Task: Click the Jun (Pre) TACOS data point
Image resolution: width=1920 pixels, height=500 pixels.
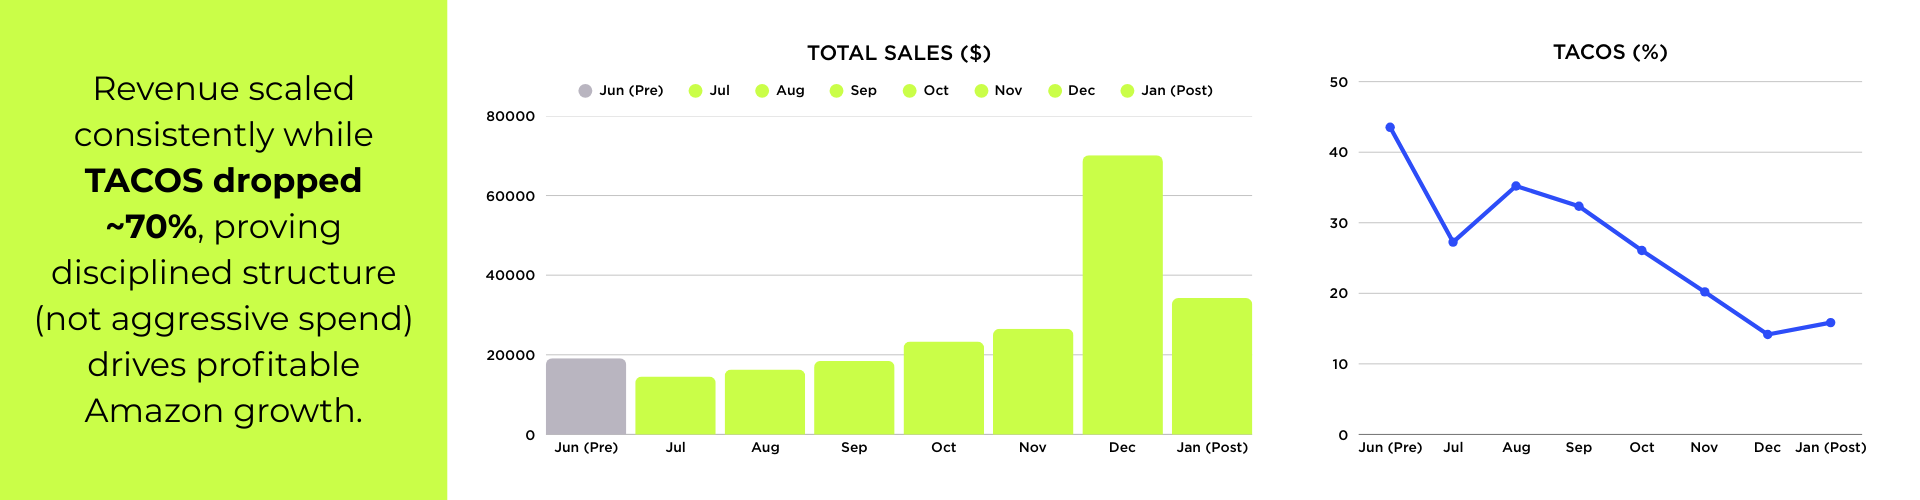Action: click(x=1390, y=128)
